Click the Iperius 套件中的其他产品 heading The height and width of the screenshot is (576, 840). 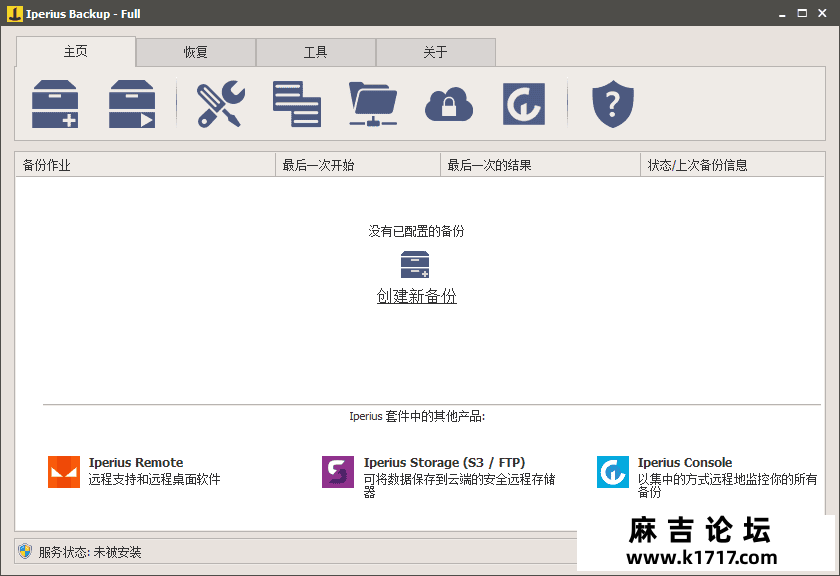(417, 416)
